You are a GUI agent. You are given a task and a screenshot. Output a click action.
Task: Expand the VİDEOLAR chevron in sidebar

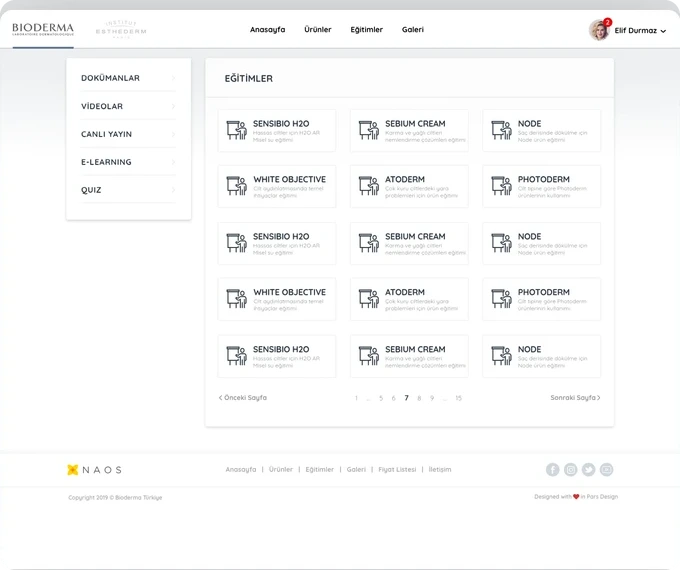pyautogui.click(x=173, y=106)
